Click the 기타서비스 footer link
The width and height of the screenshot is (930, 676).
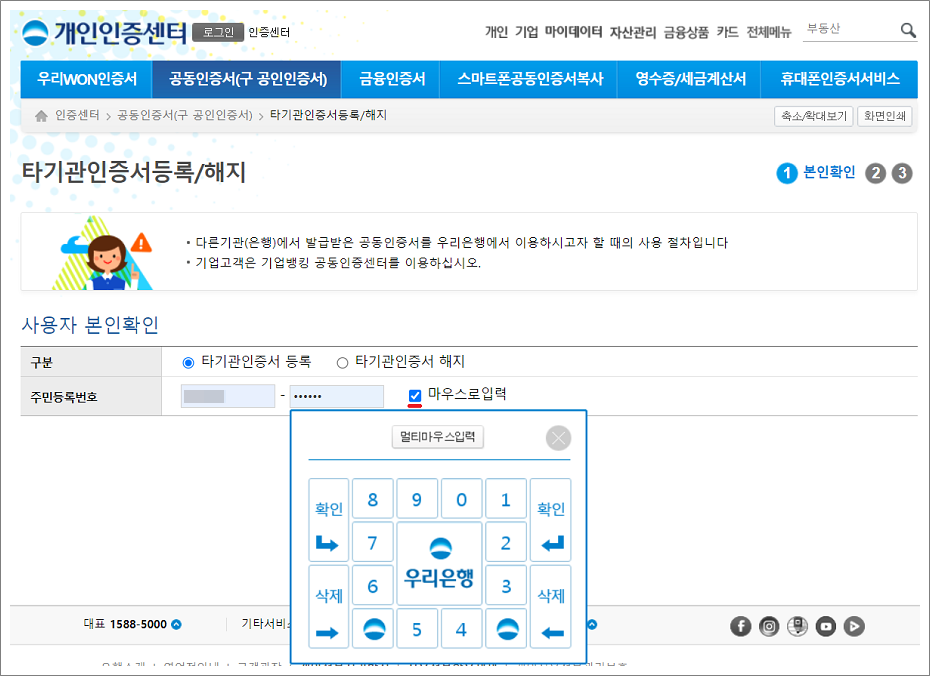(x=265, y=624)
